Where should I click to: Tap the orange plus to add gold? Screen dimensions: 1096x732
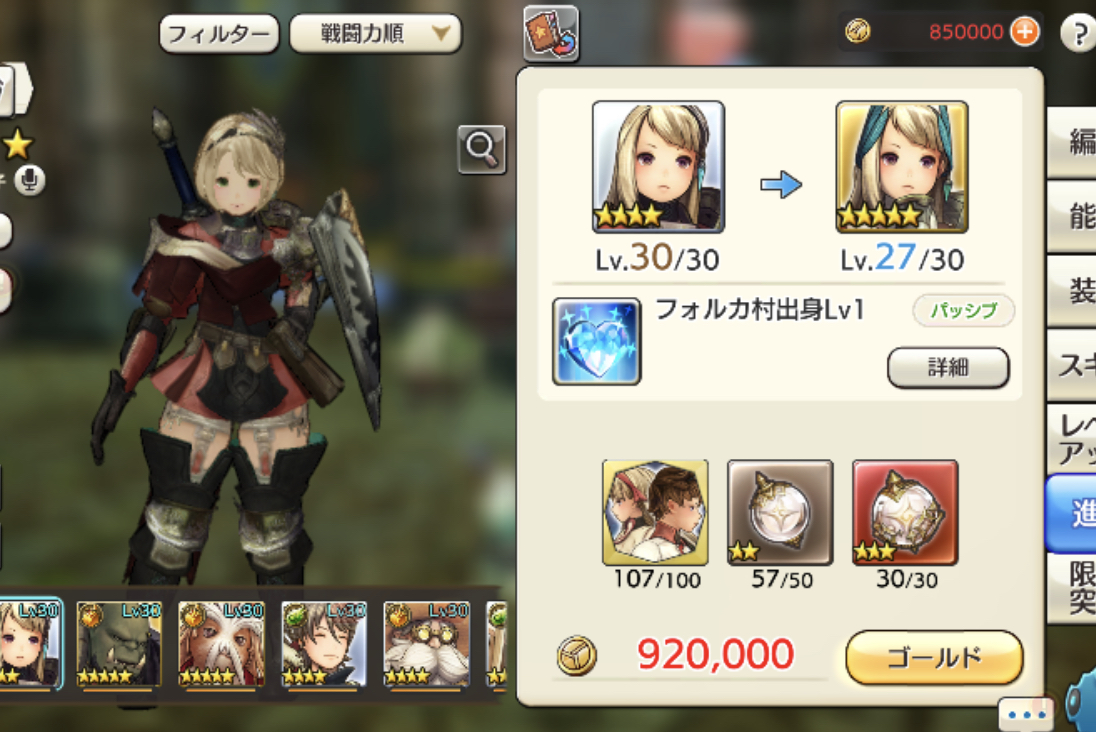point(1025,31)
